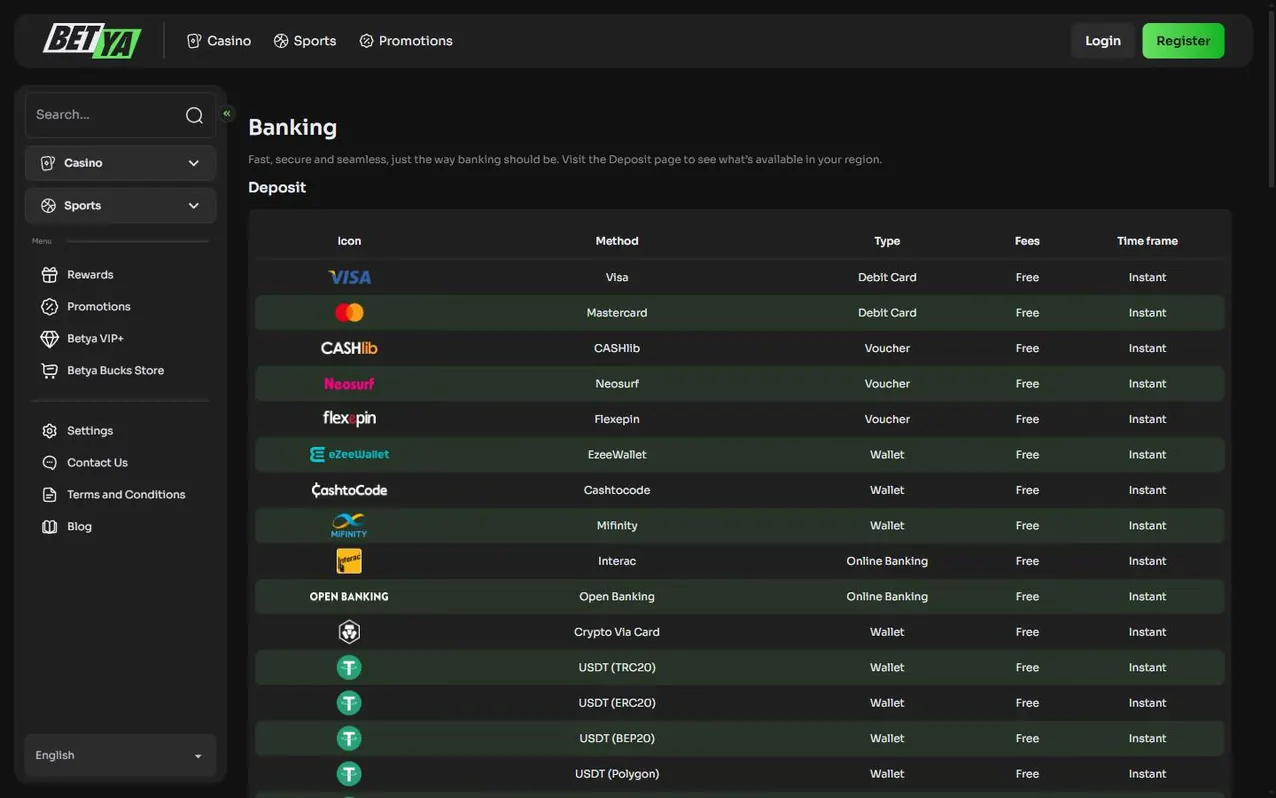Open the Contact Us link
1276x798 pixels.
[97, 463]
